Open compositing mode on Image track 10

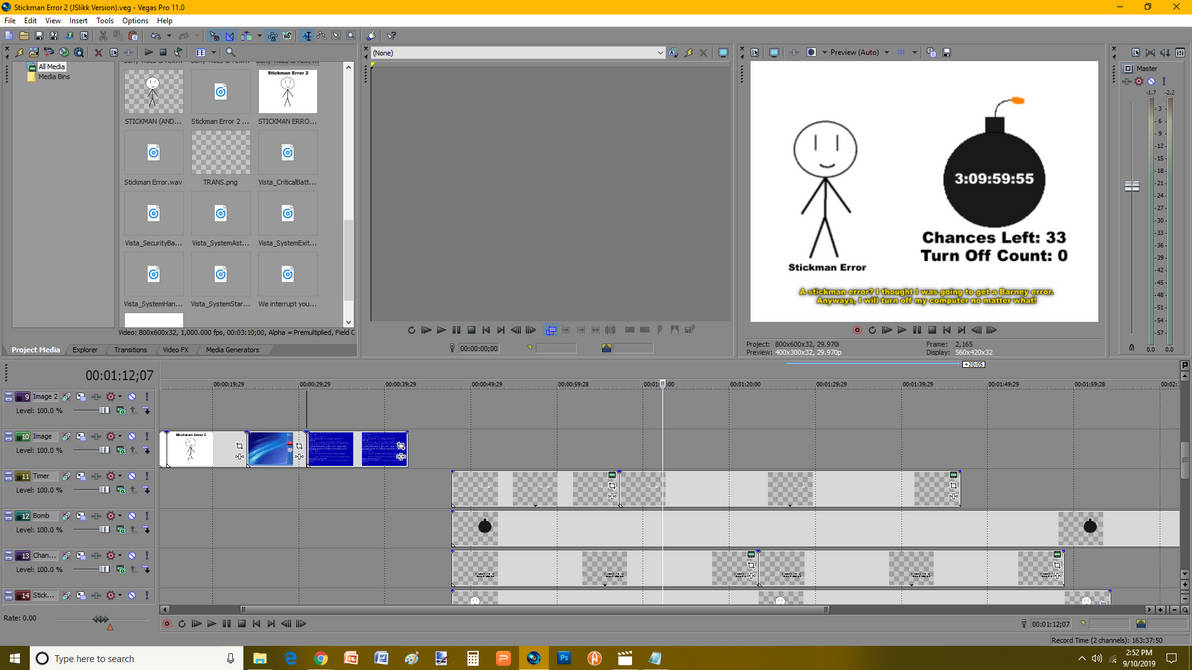tap(122, 451)
